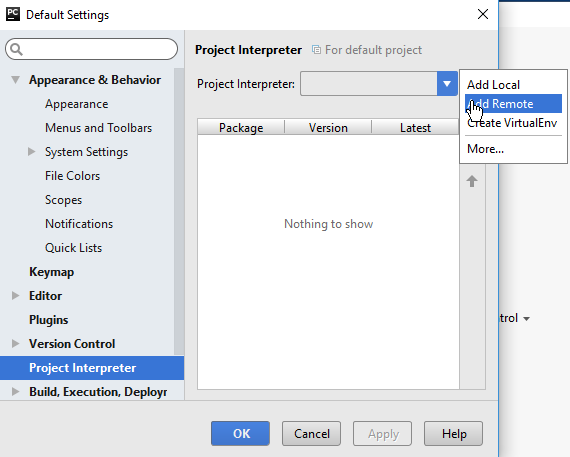This screenshot has height=457, width=570.
Task: Open Scopes settings page
Action: coord(63,200)
